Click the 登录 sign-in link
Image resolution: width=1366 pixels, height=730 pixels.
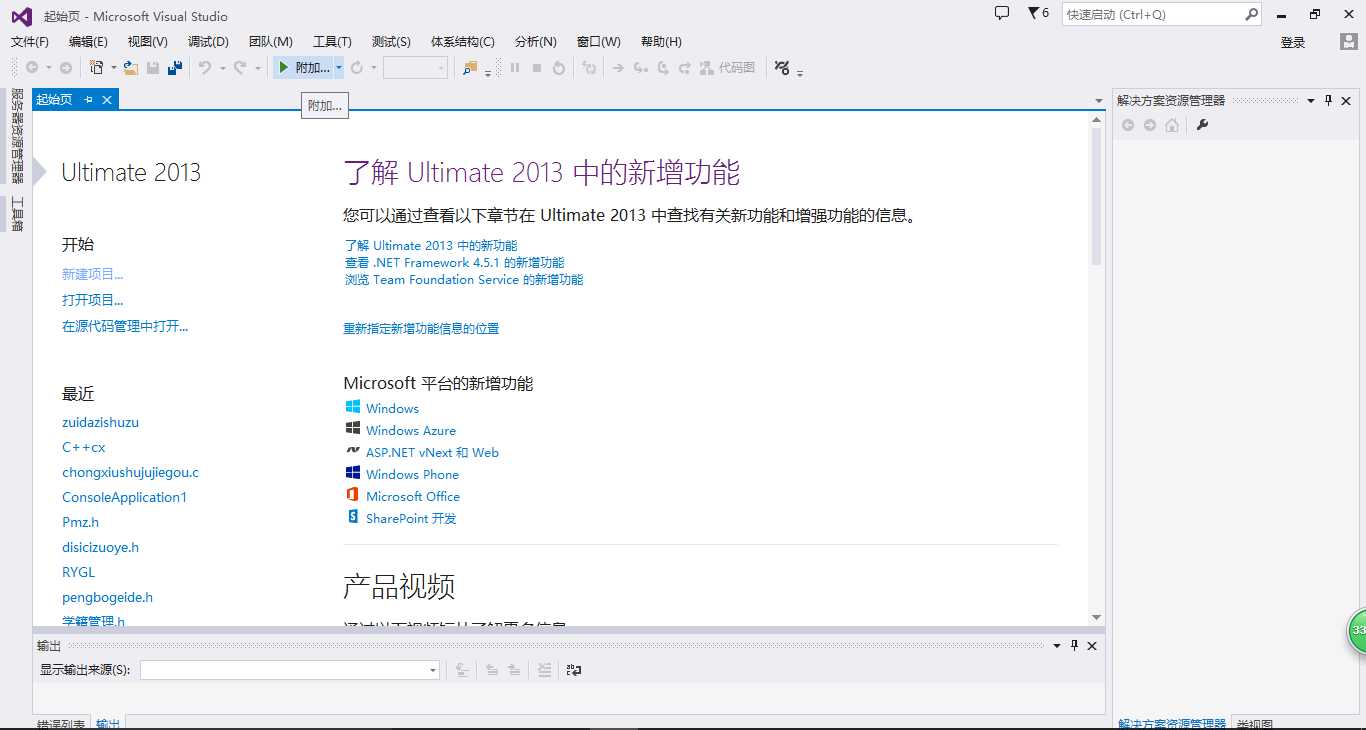[1293, 42]
